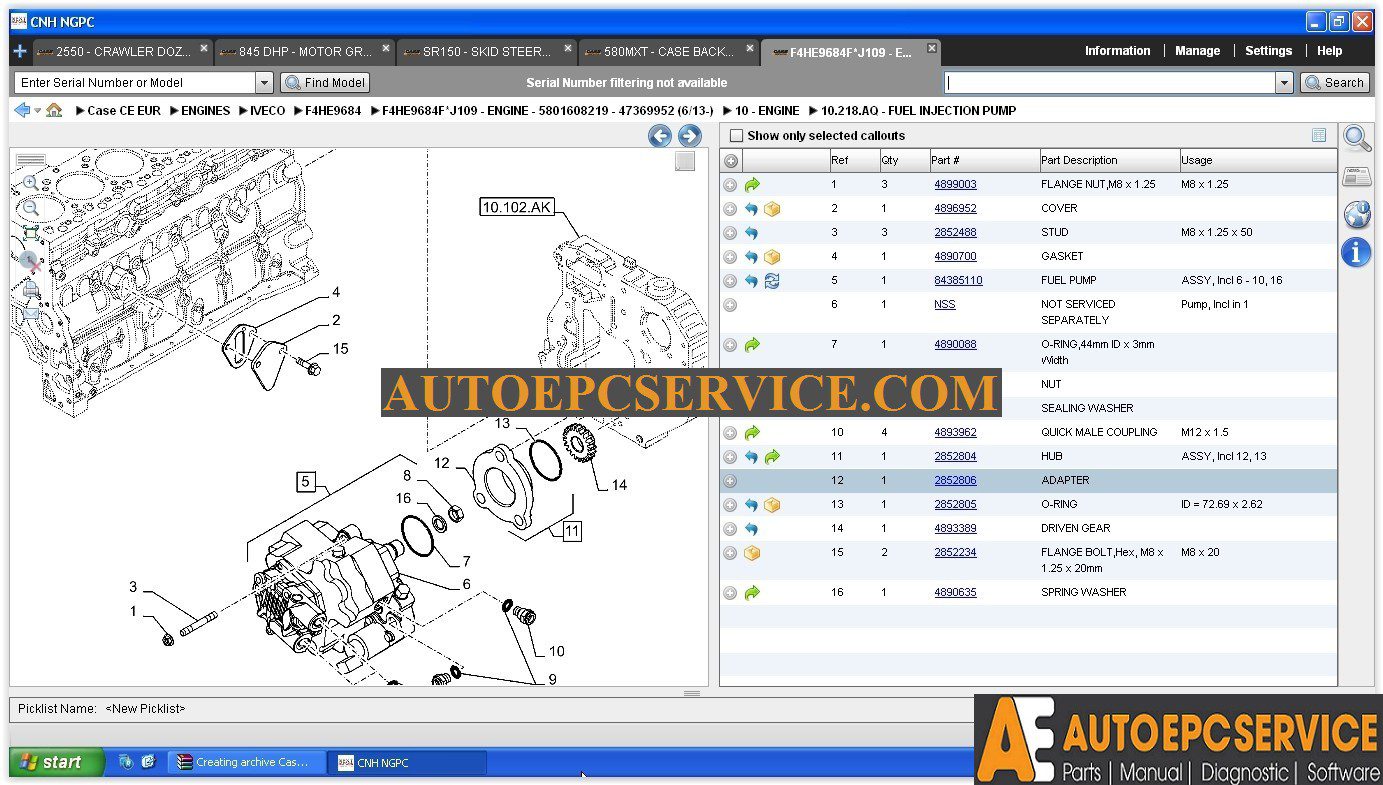
Task: Go to next illustration with right arrow
Action: (x=690, y=136)
